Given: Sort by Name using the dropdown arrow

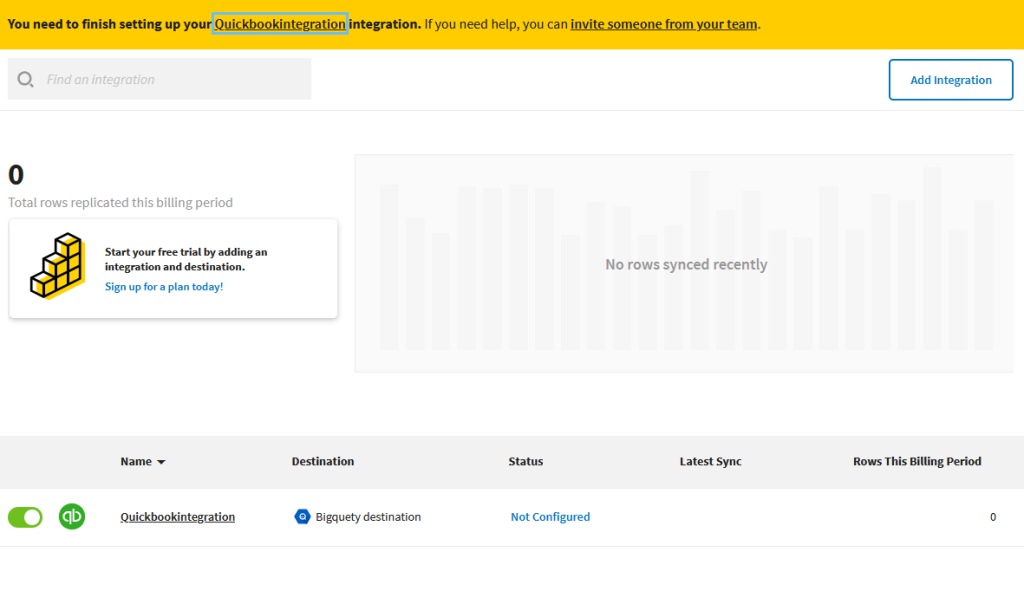Looking at the screenshot, I should coord(161,462).
